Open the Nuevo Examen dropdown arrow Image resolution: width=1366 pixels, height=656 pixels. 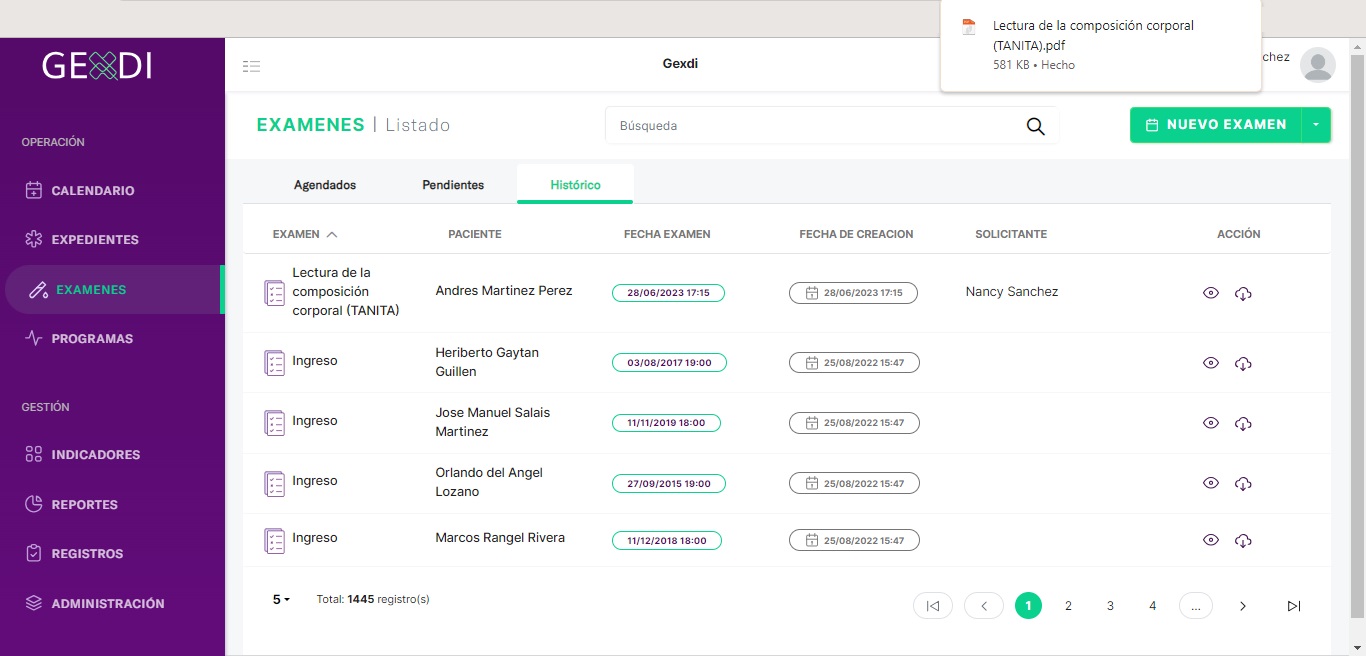(1316, 125)
